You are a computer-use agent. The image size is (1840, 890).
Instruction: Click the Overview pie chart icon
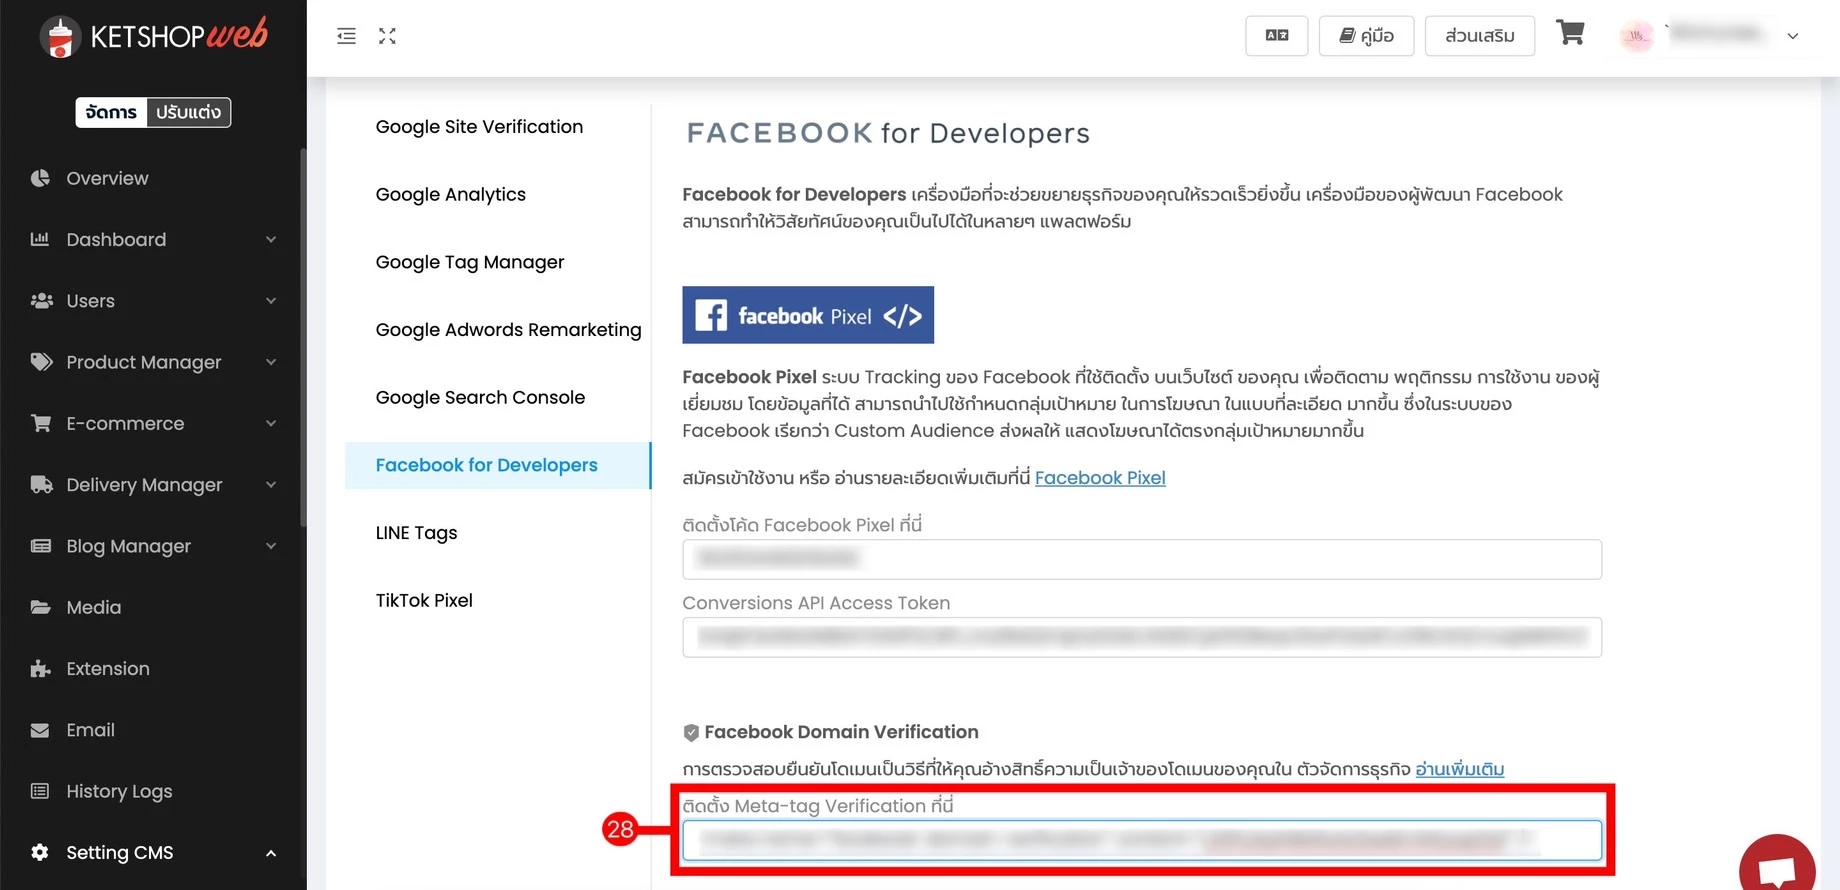point(40,178)
